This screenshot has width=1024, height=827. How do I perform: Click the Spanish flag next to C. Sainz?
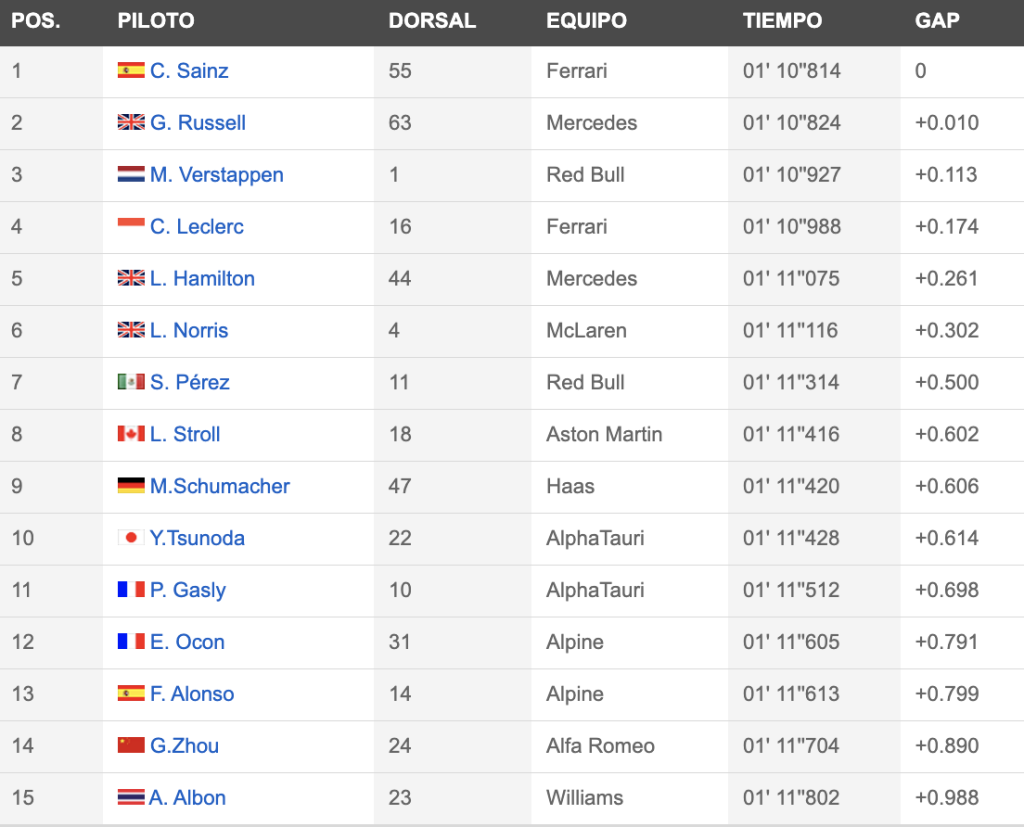pyautogui.click(x=131, y=70)
